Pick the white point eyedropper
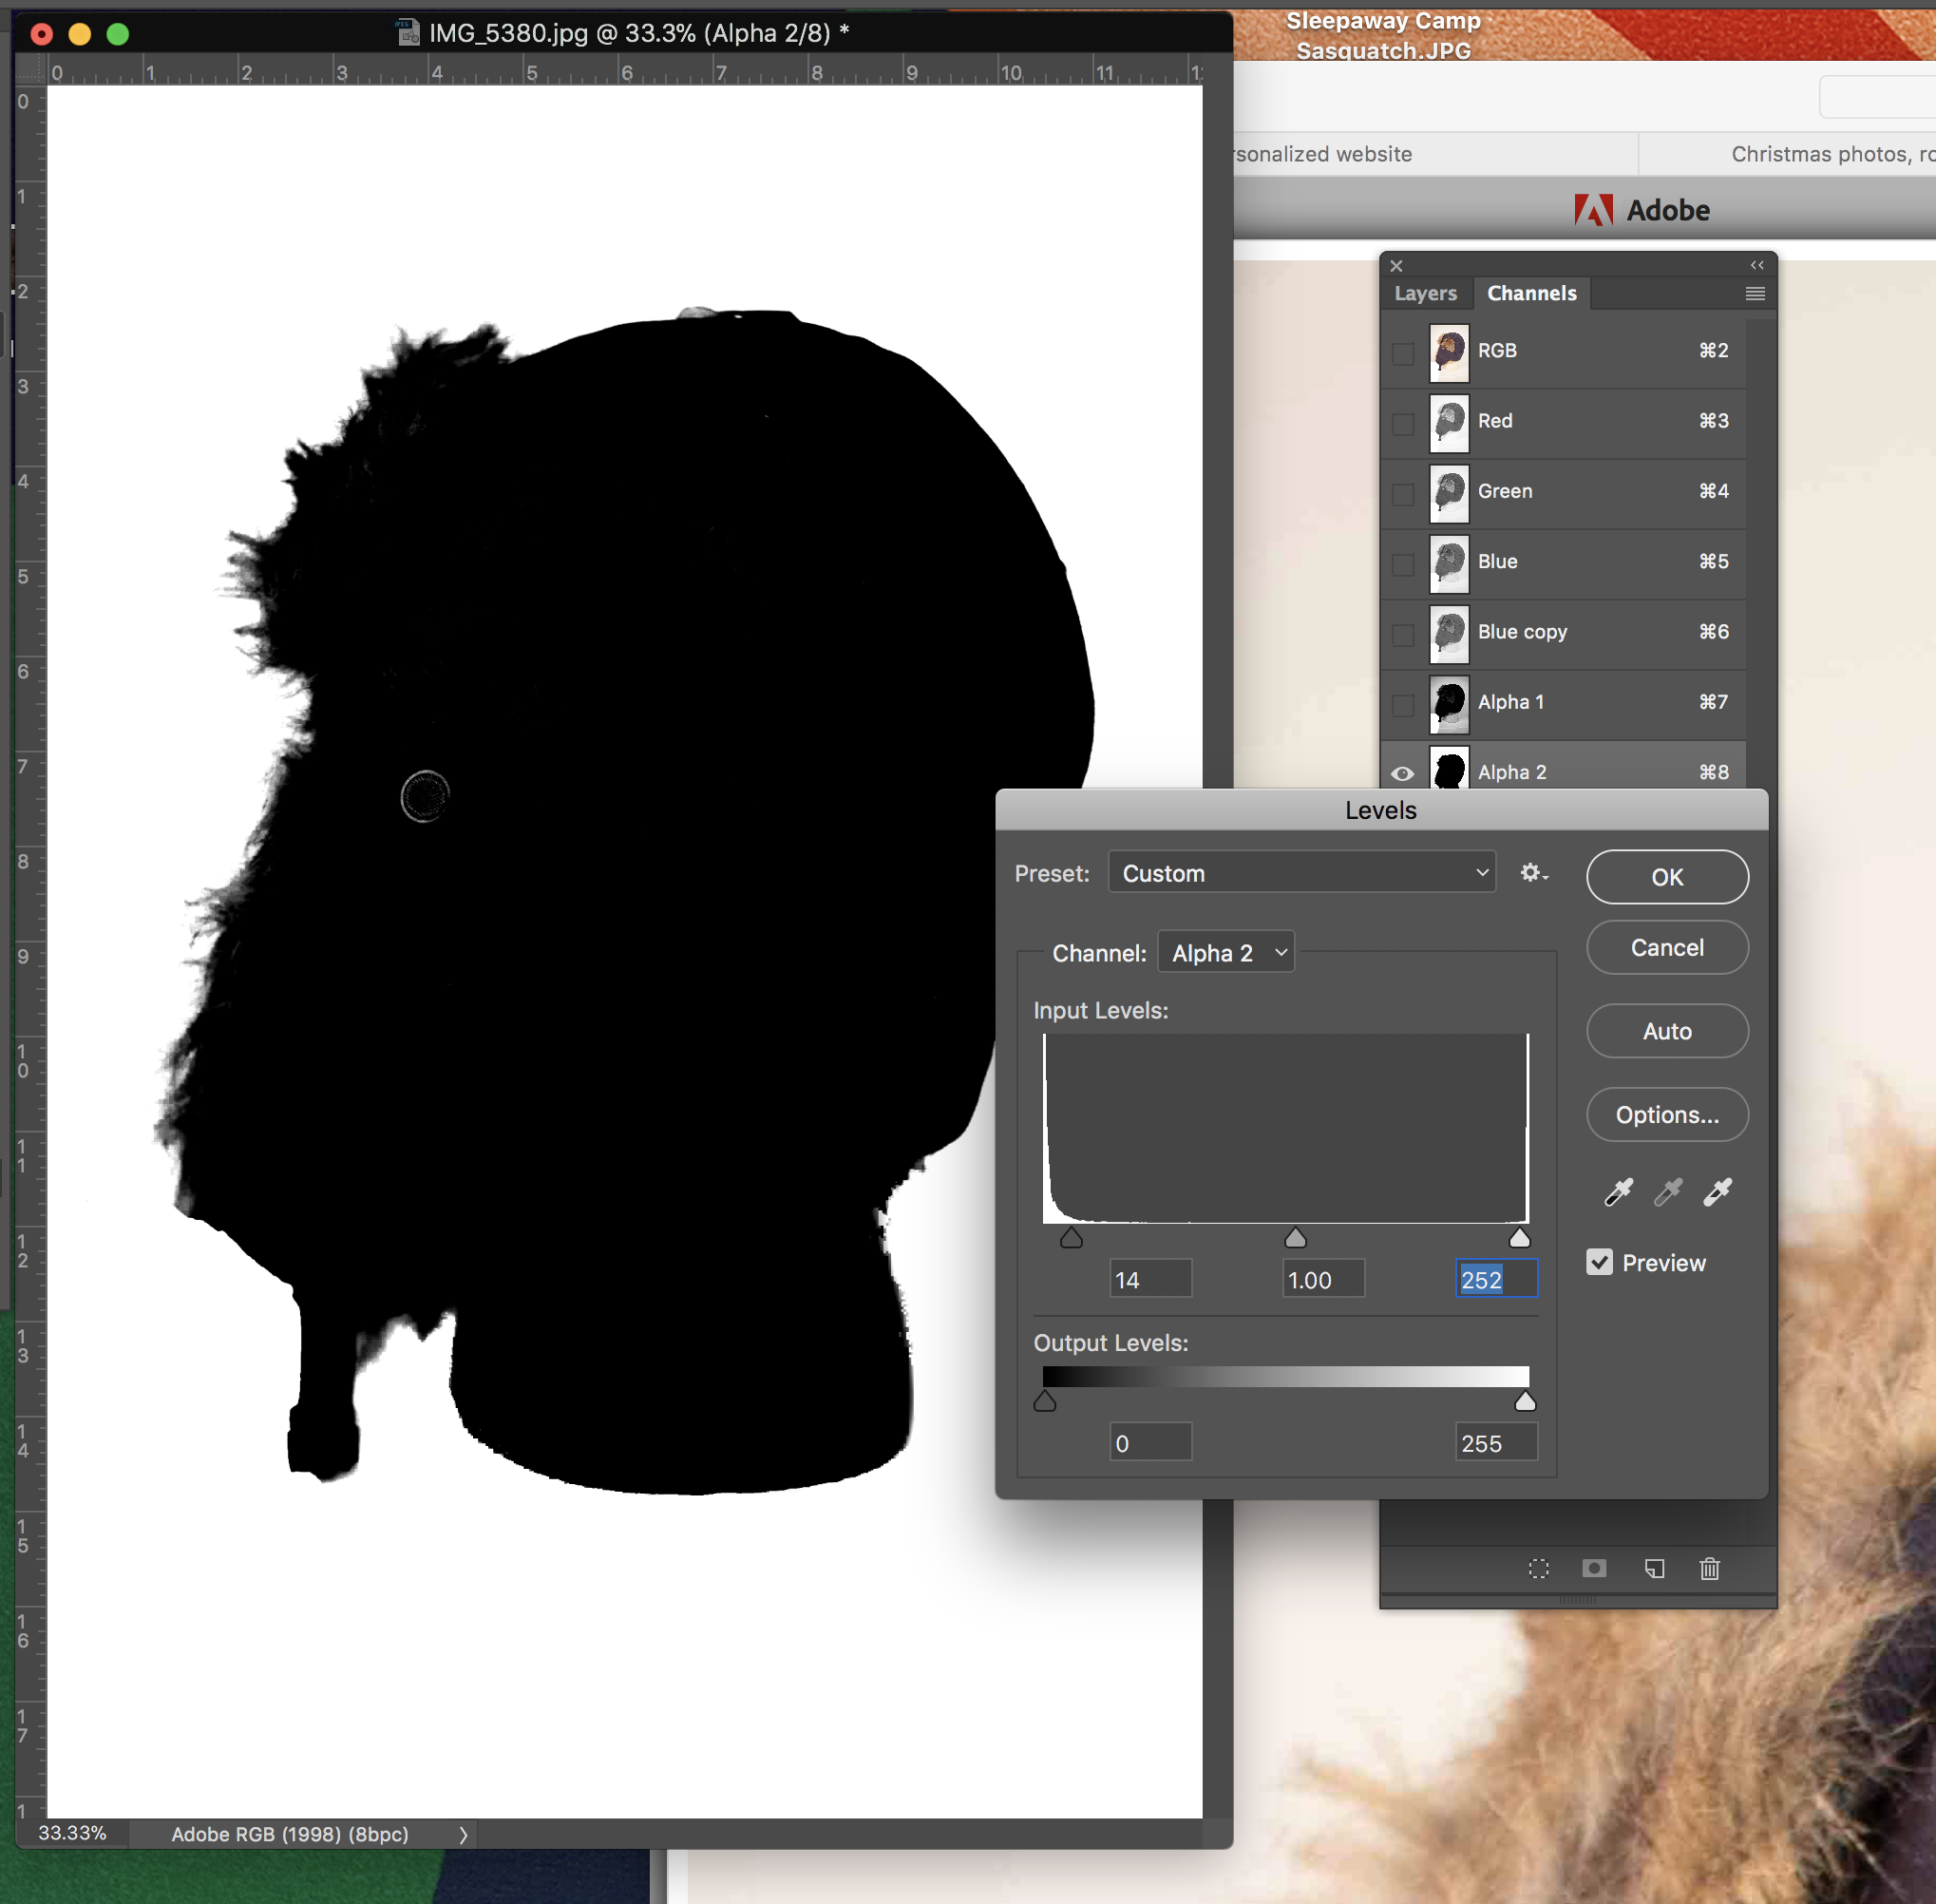The width and height of the screenshot is (1936, 1904). [1717, 1192]
